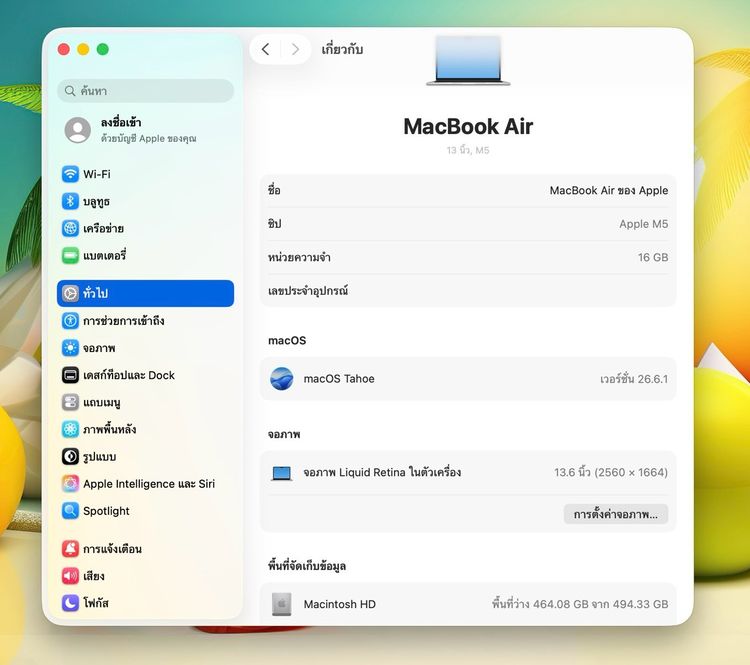This screenshot has height=665, width=750.
Task: Click the Liquid Retina display laptop icon
Action: (x=282, y=473)
